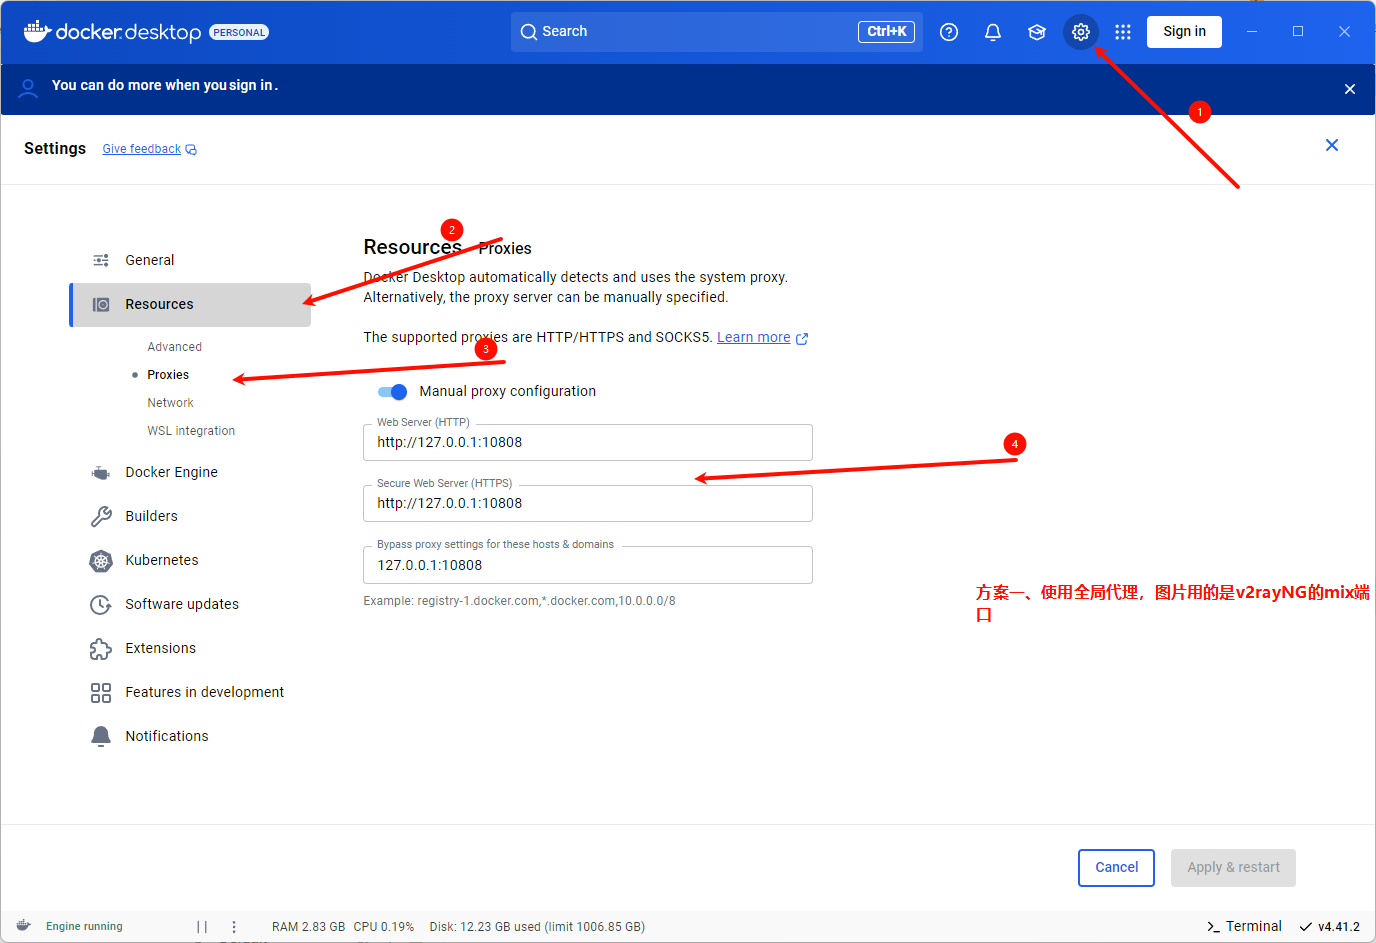1376x943 pixels.
Task: Click the Docker Desktop whale logo
Action: 37,31
